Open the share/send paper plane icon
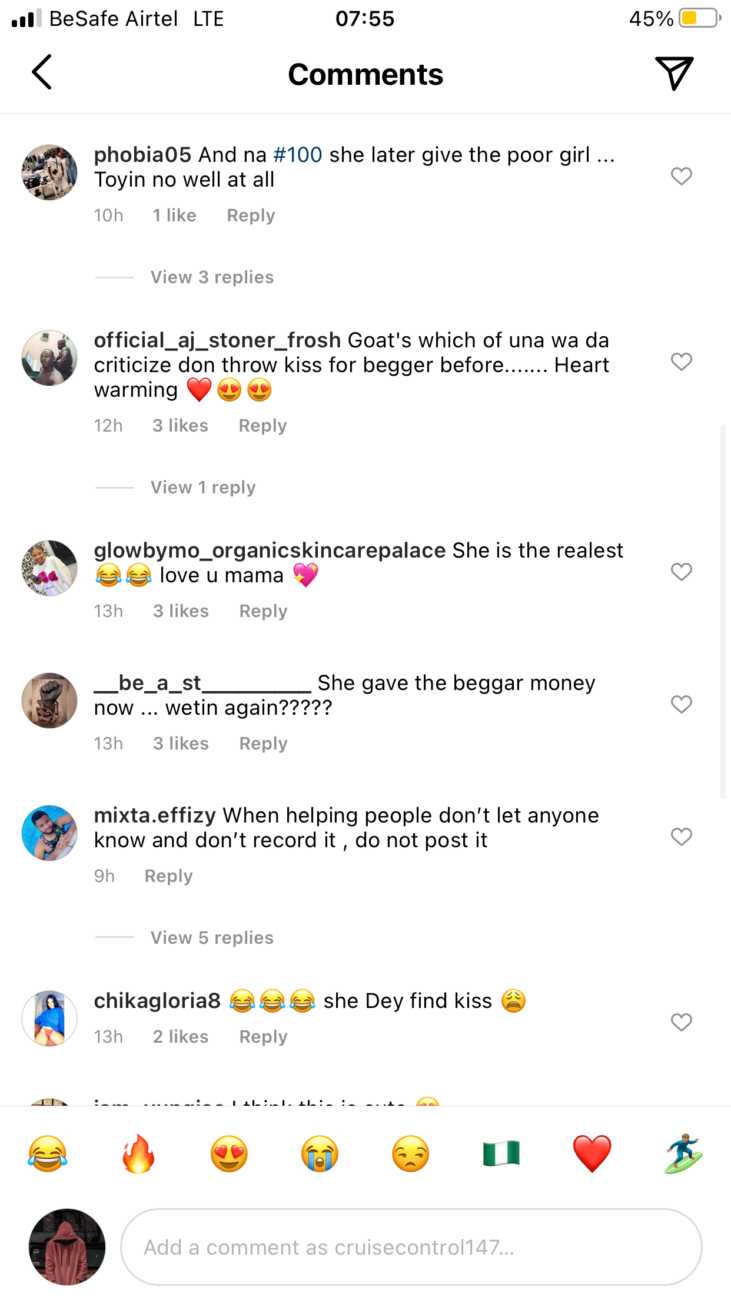Image resolution: width=731 pixels, height=1300 pixels. coord(674,73)
